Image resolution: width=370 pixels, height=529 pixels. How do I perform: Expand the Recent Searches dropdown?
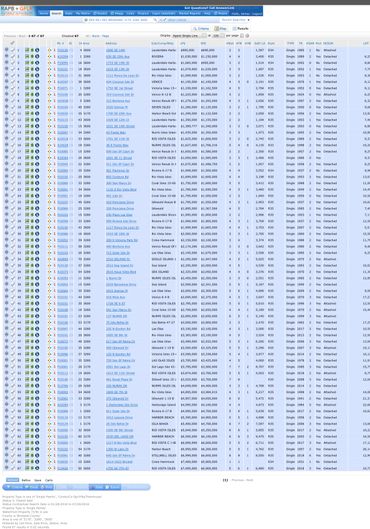click(235, 20)
